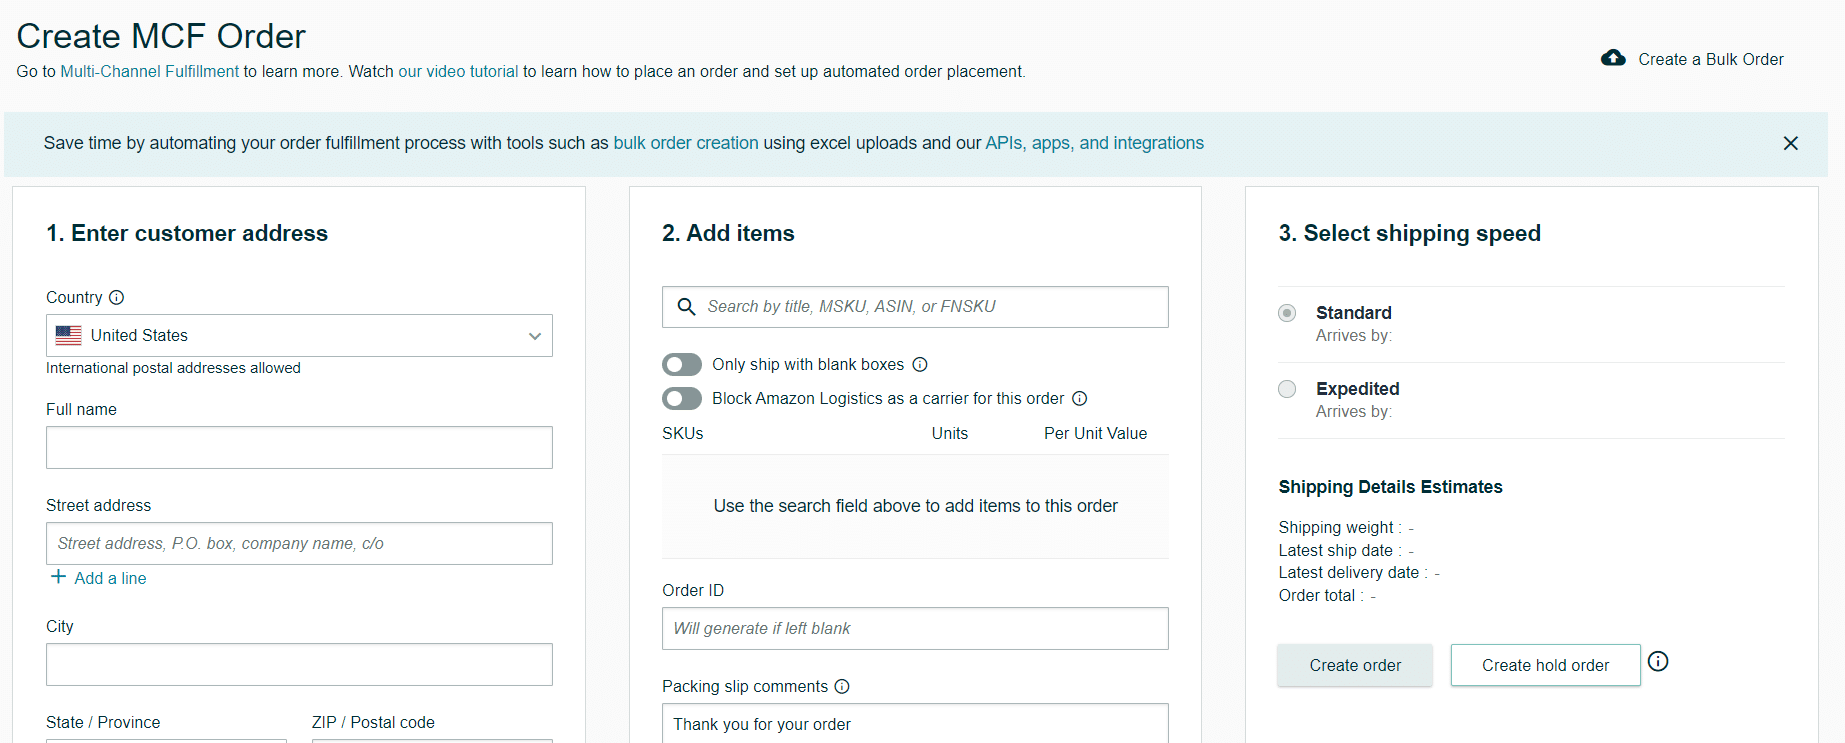Click the cloud upload icon for bulk orders
1845x743 pixels.
click(x=1612, y=58)
